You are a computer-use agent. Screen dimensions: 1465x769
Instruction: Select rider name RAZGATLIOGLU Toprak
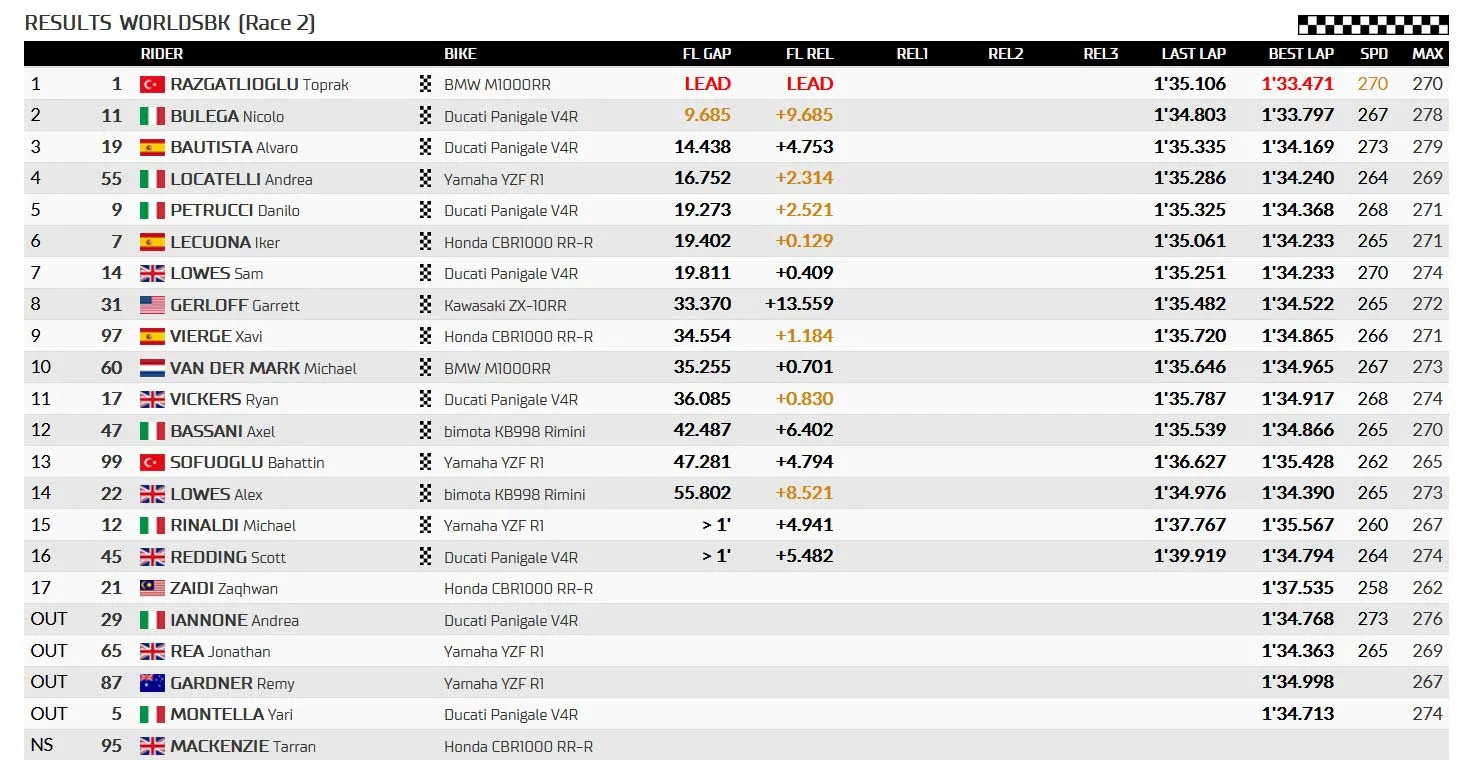click(260, 85)
